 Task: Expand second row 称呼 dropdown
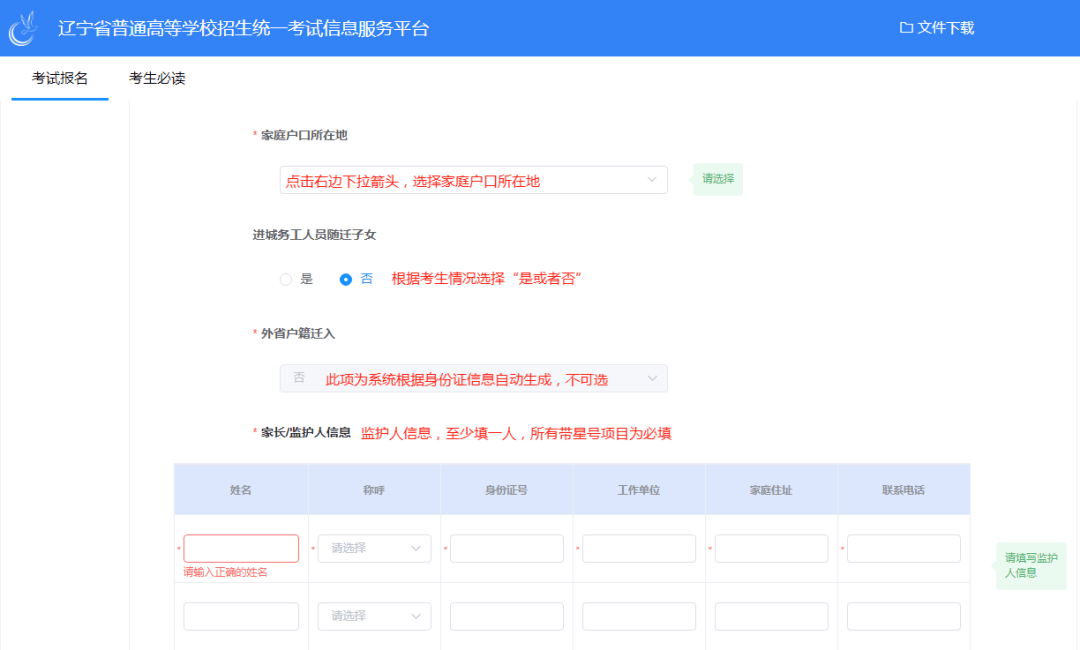tap(374, 616)
